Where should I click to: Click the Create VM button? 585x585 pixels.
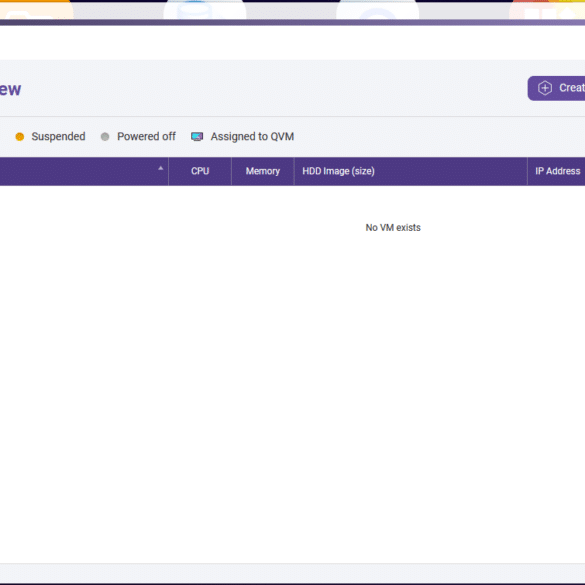(556, 88)
